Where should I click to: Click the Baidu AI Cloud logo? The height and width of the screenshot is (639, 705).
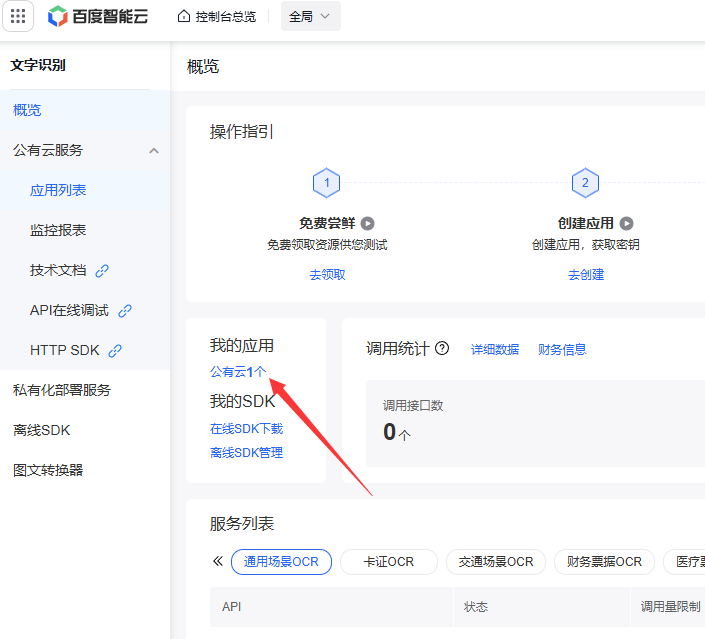(98, 16)
